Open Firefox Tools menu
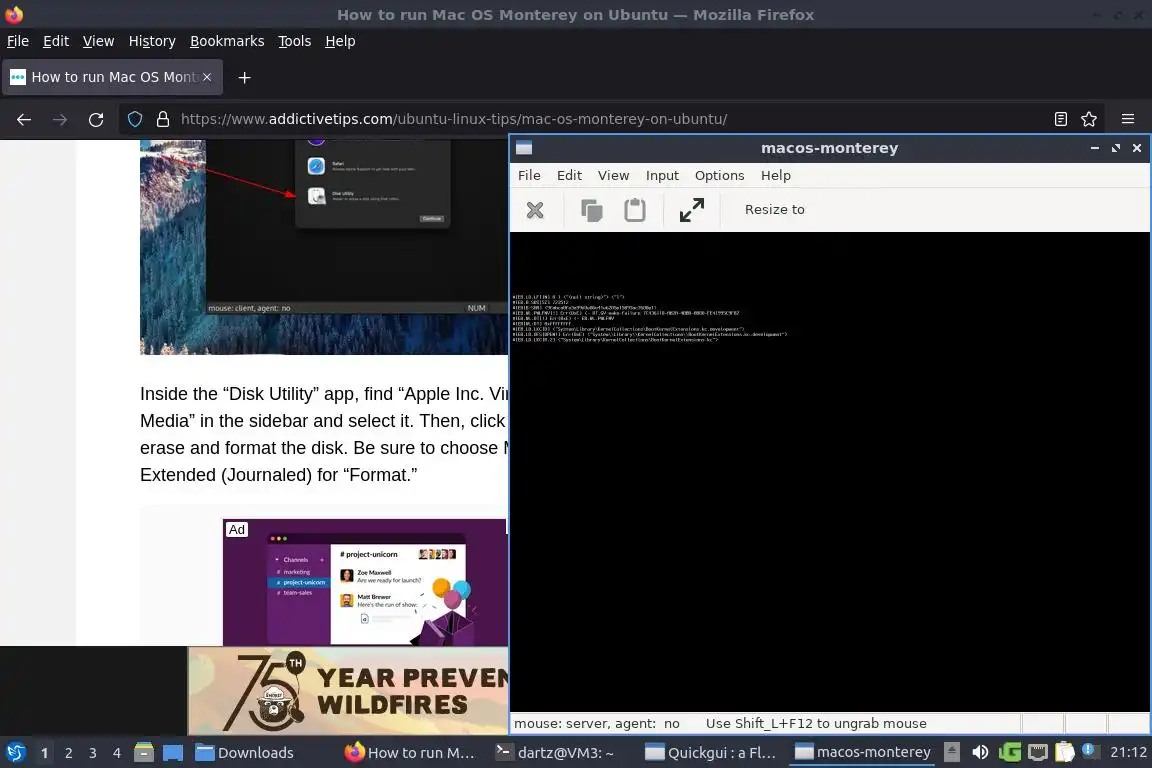 pyautogui.click(x=295, y=41)
